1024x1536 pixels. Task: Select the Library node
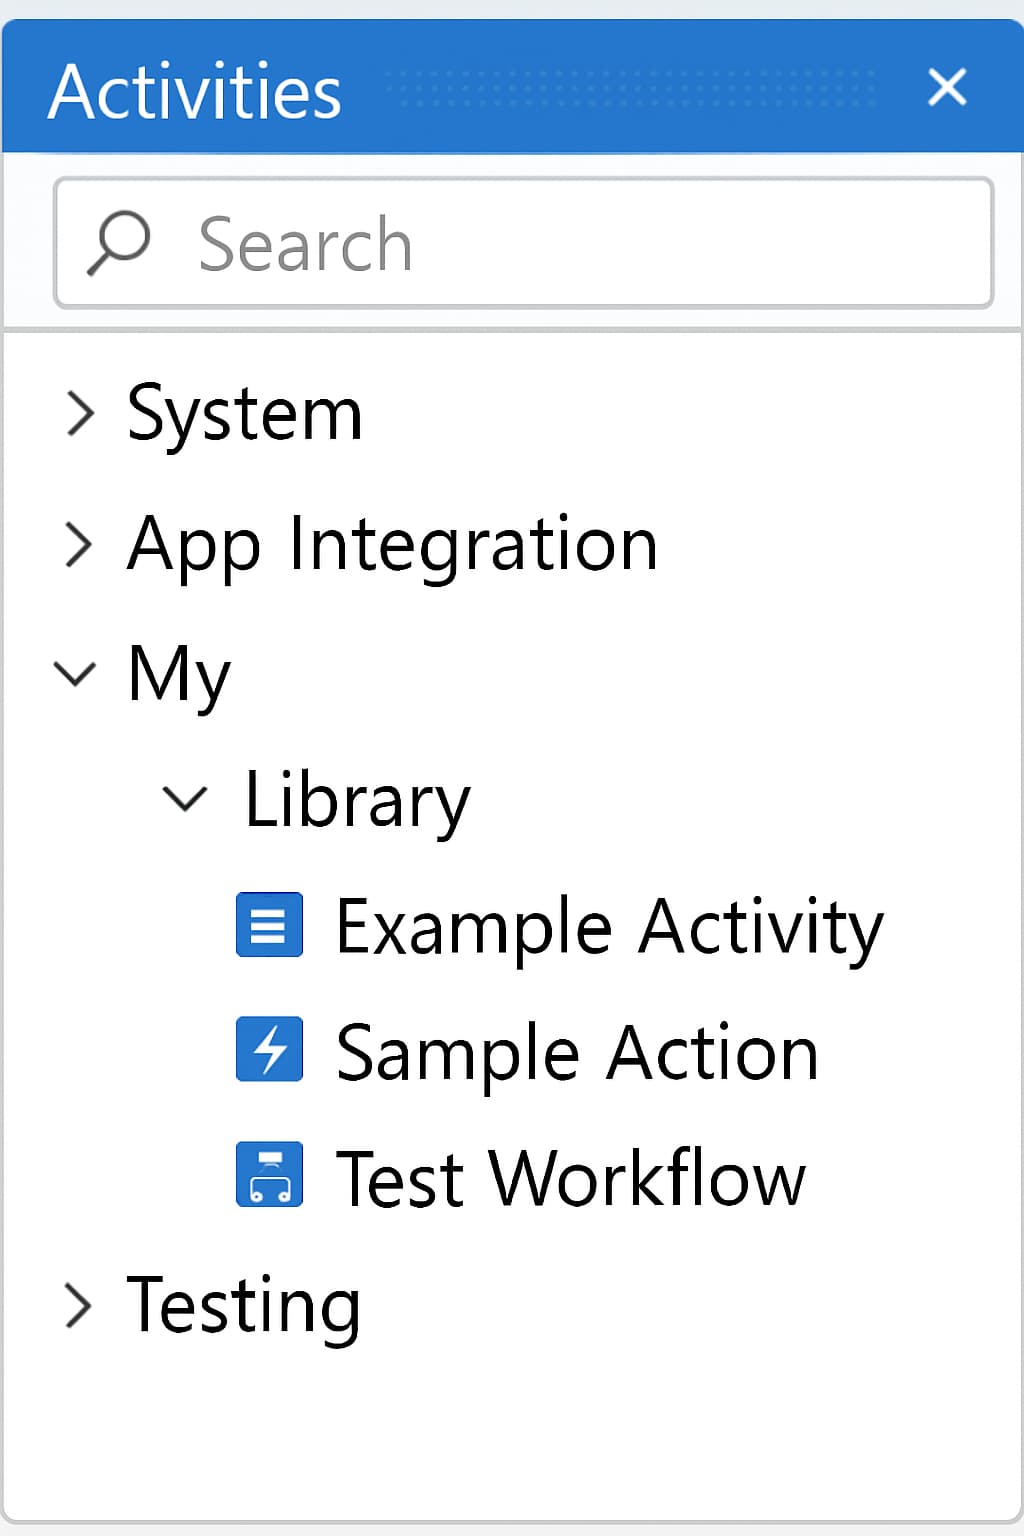pos(358,800)
